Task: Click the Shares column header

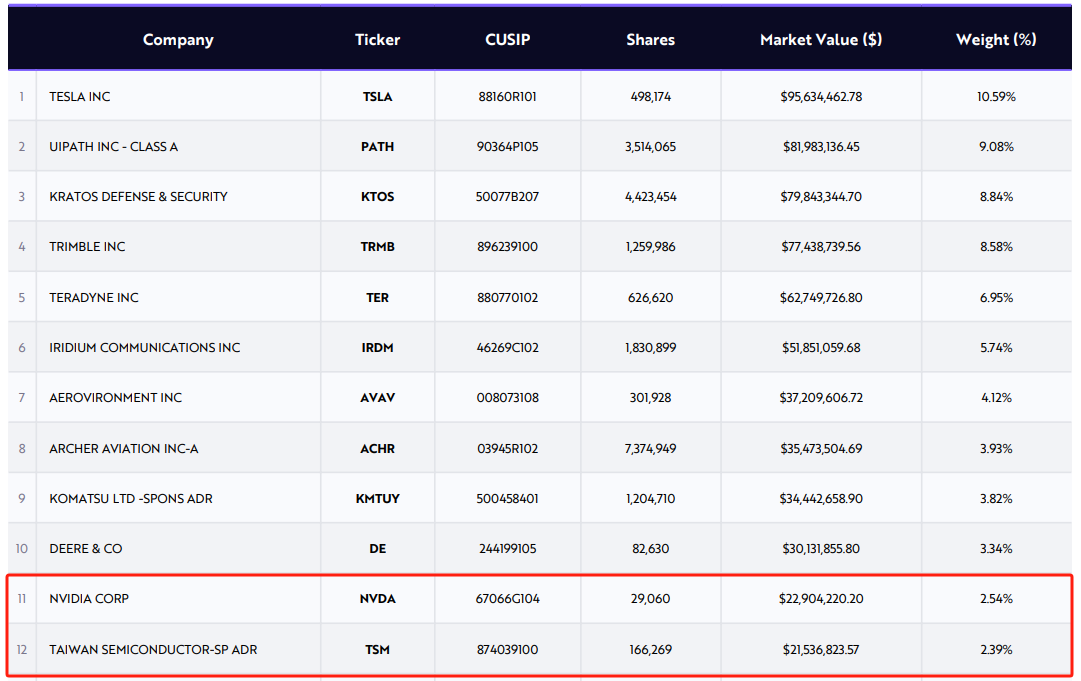Action: (x=650, y=40)
